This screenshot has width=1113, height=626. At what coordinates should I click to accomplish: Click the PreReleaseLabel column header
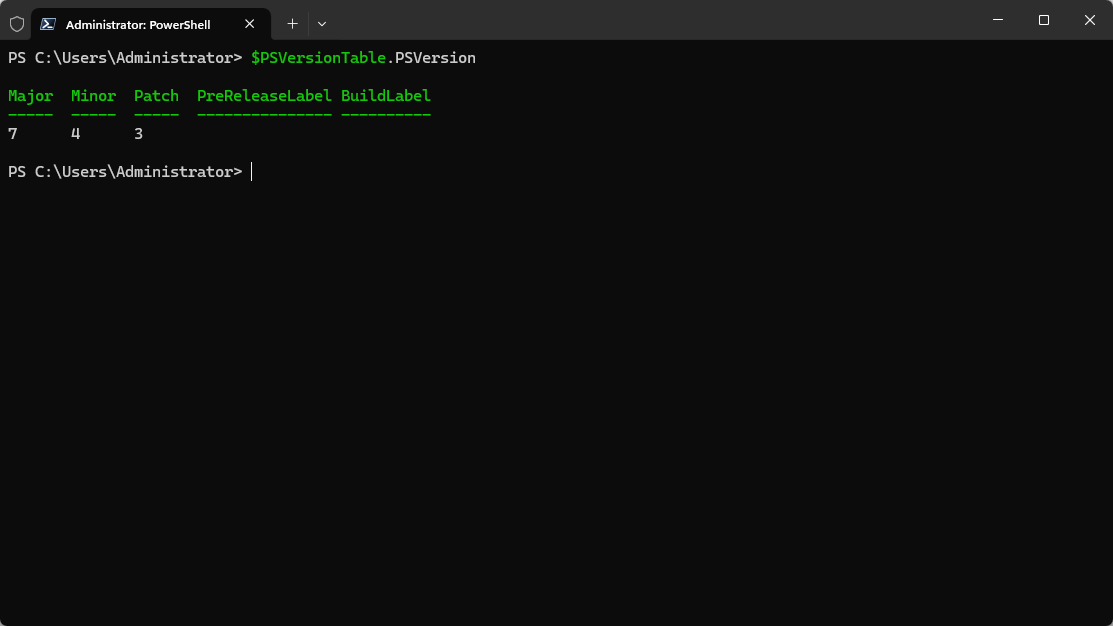(x=264, y=96)
